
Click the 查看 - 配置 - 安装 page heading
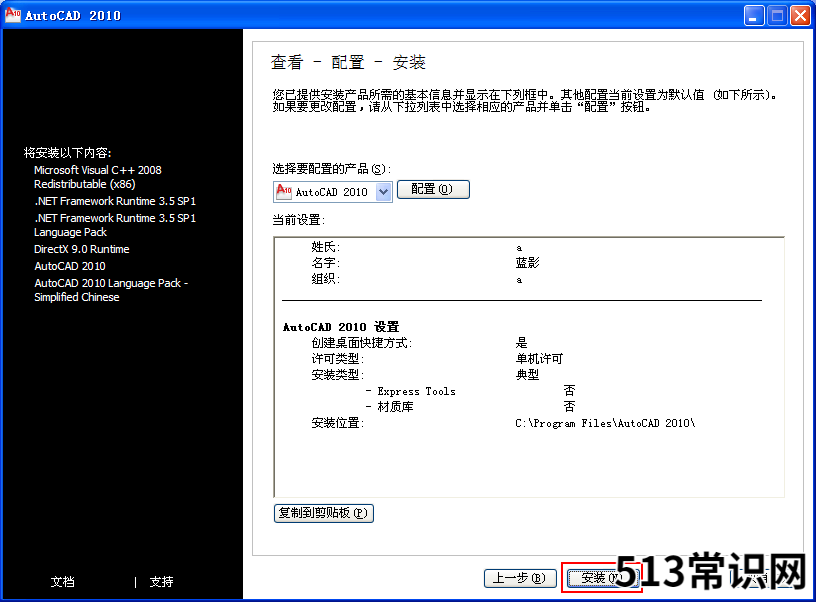tap(348, 62)
